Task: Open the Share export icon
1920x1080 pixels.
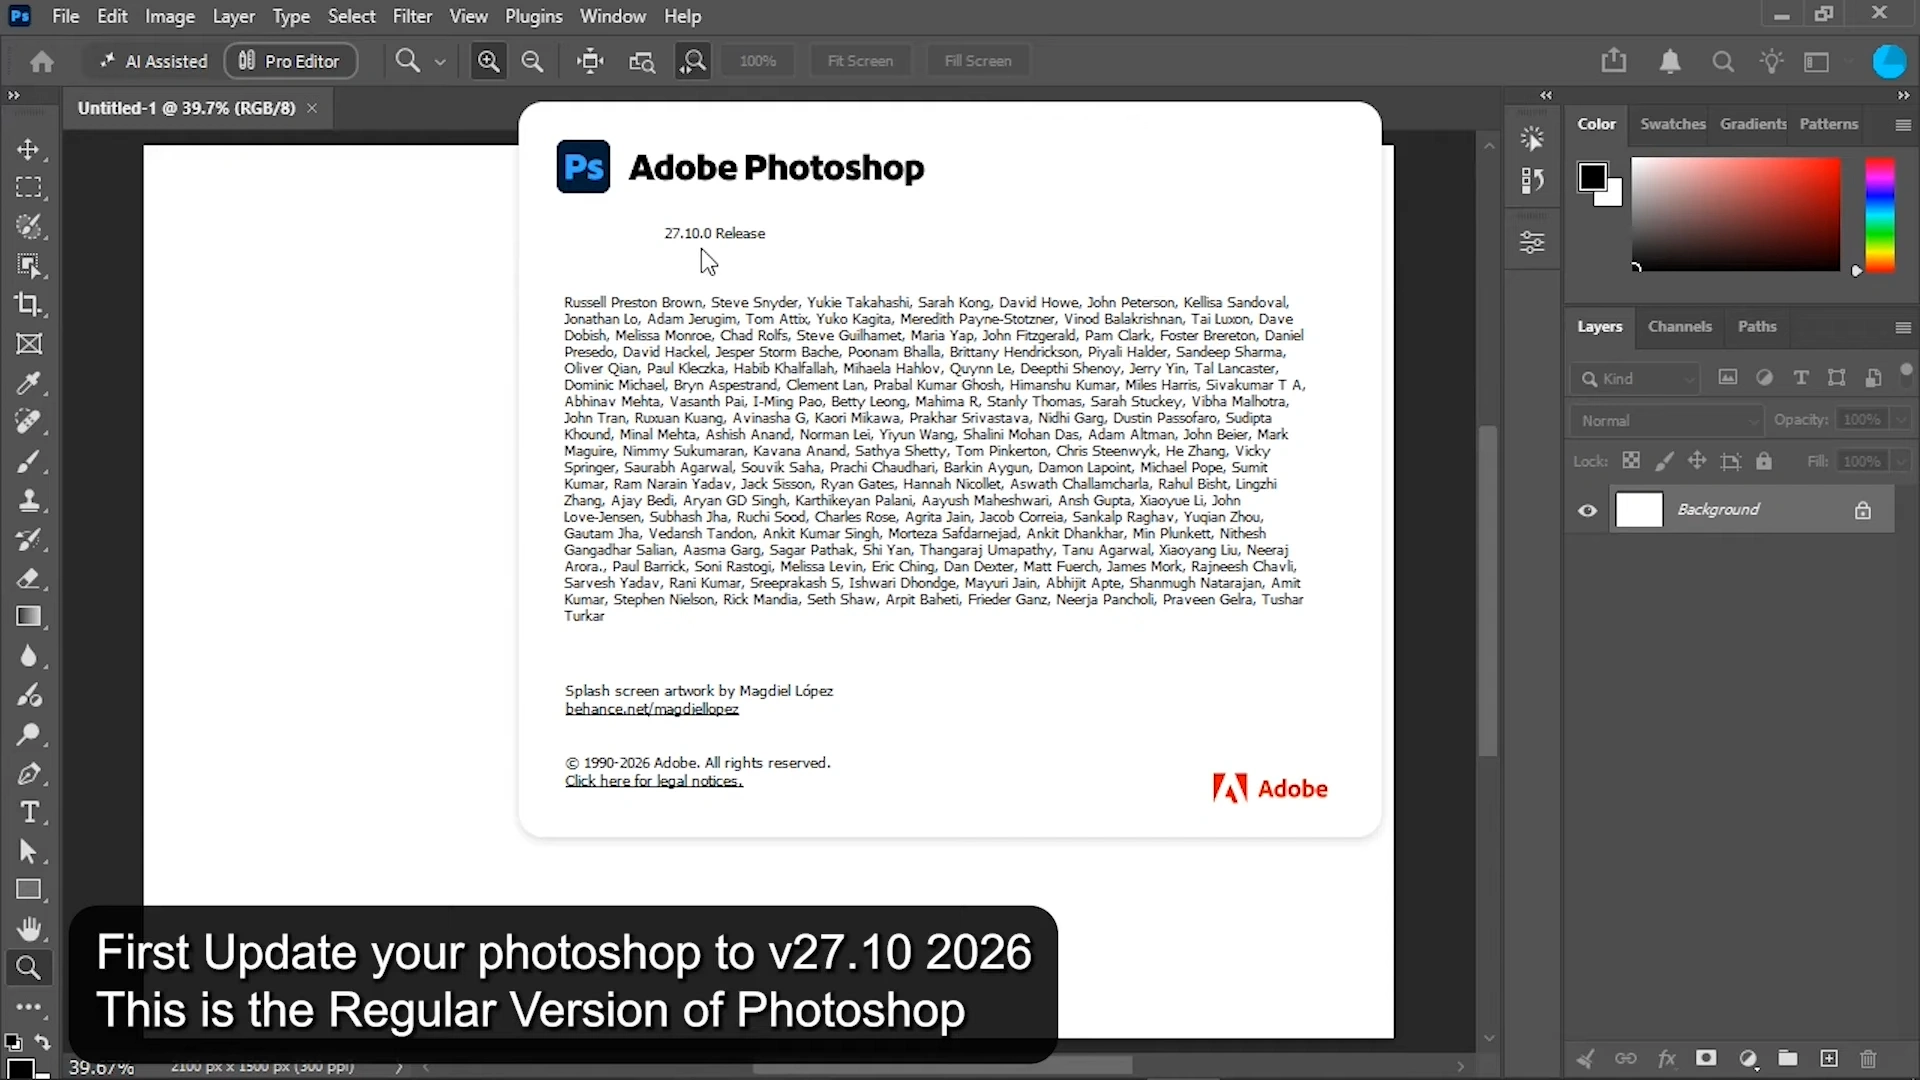Action: pos(1614,61)
